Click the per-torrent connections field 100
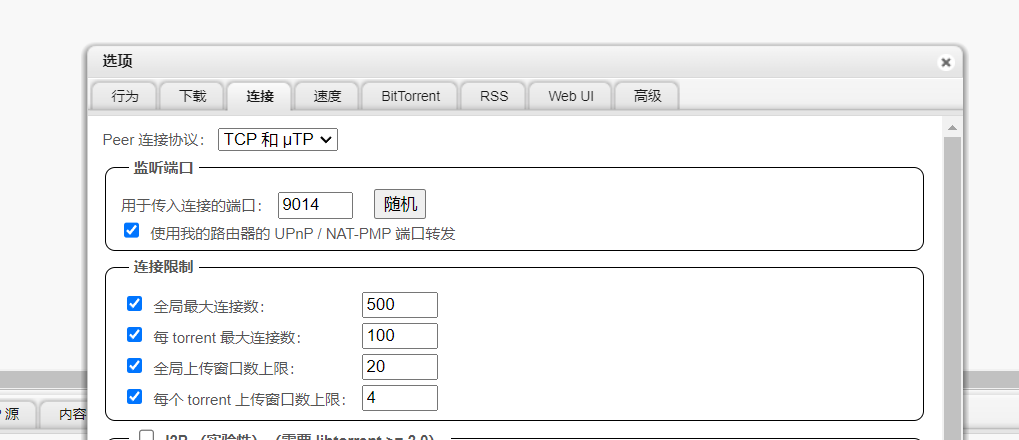The height and width of the screenshot is (440, 1019). [x=400, y=336]
